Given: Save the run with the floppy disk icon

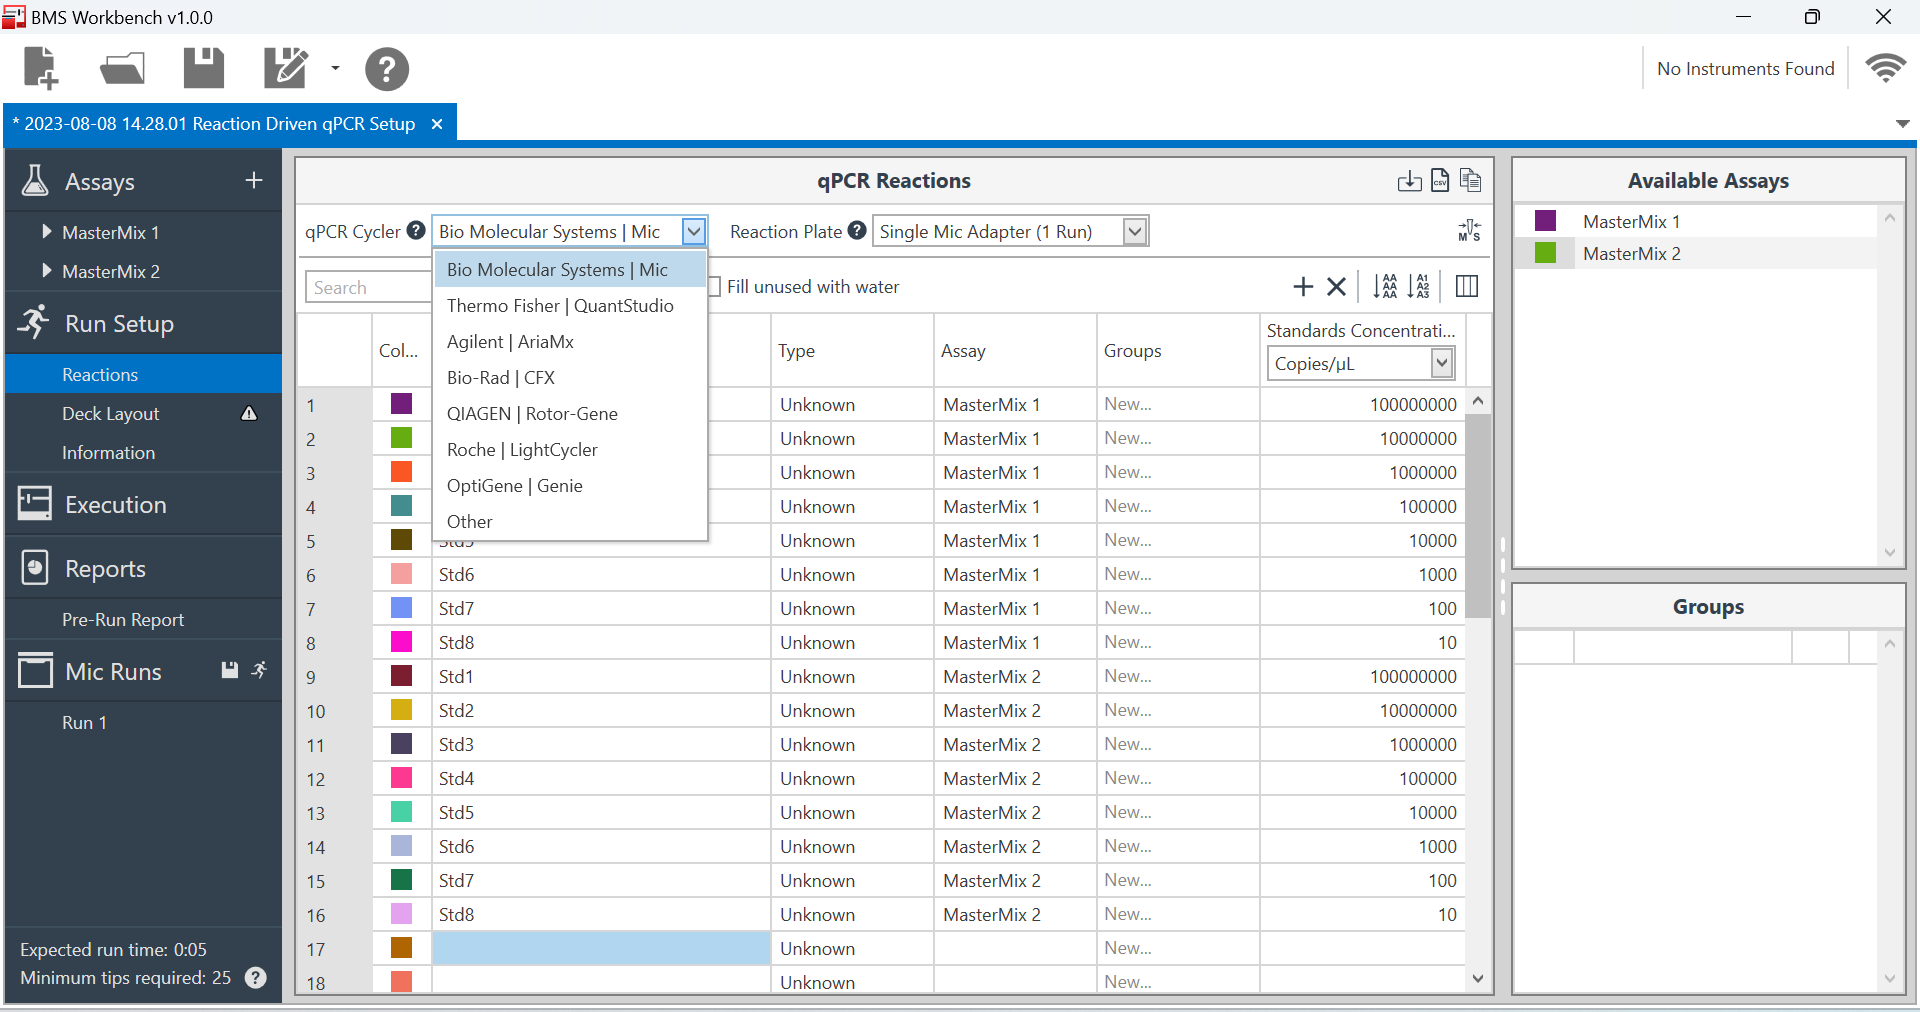Looking at the screenshot, I should (x=204, y=69).
